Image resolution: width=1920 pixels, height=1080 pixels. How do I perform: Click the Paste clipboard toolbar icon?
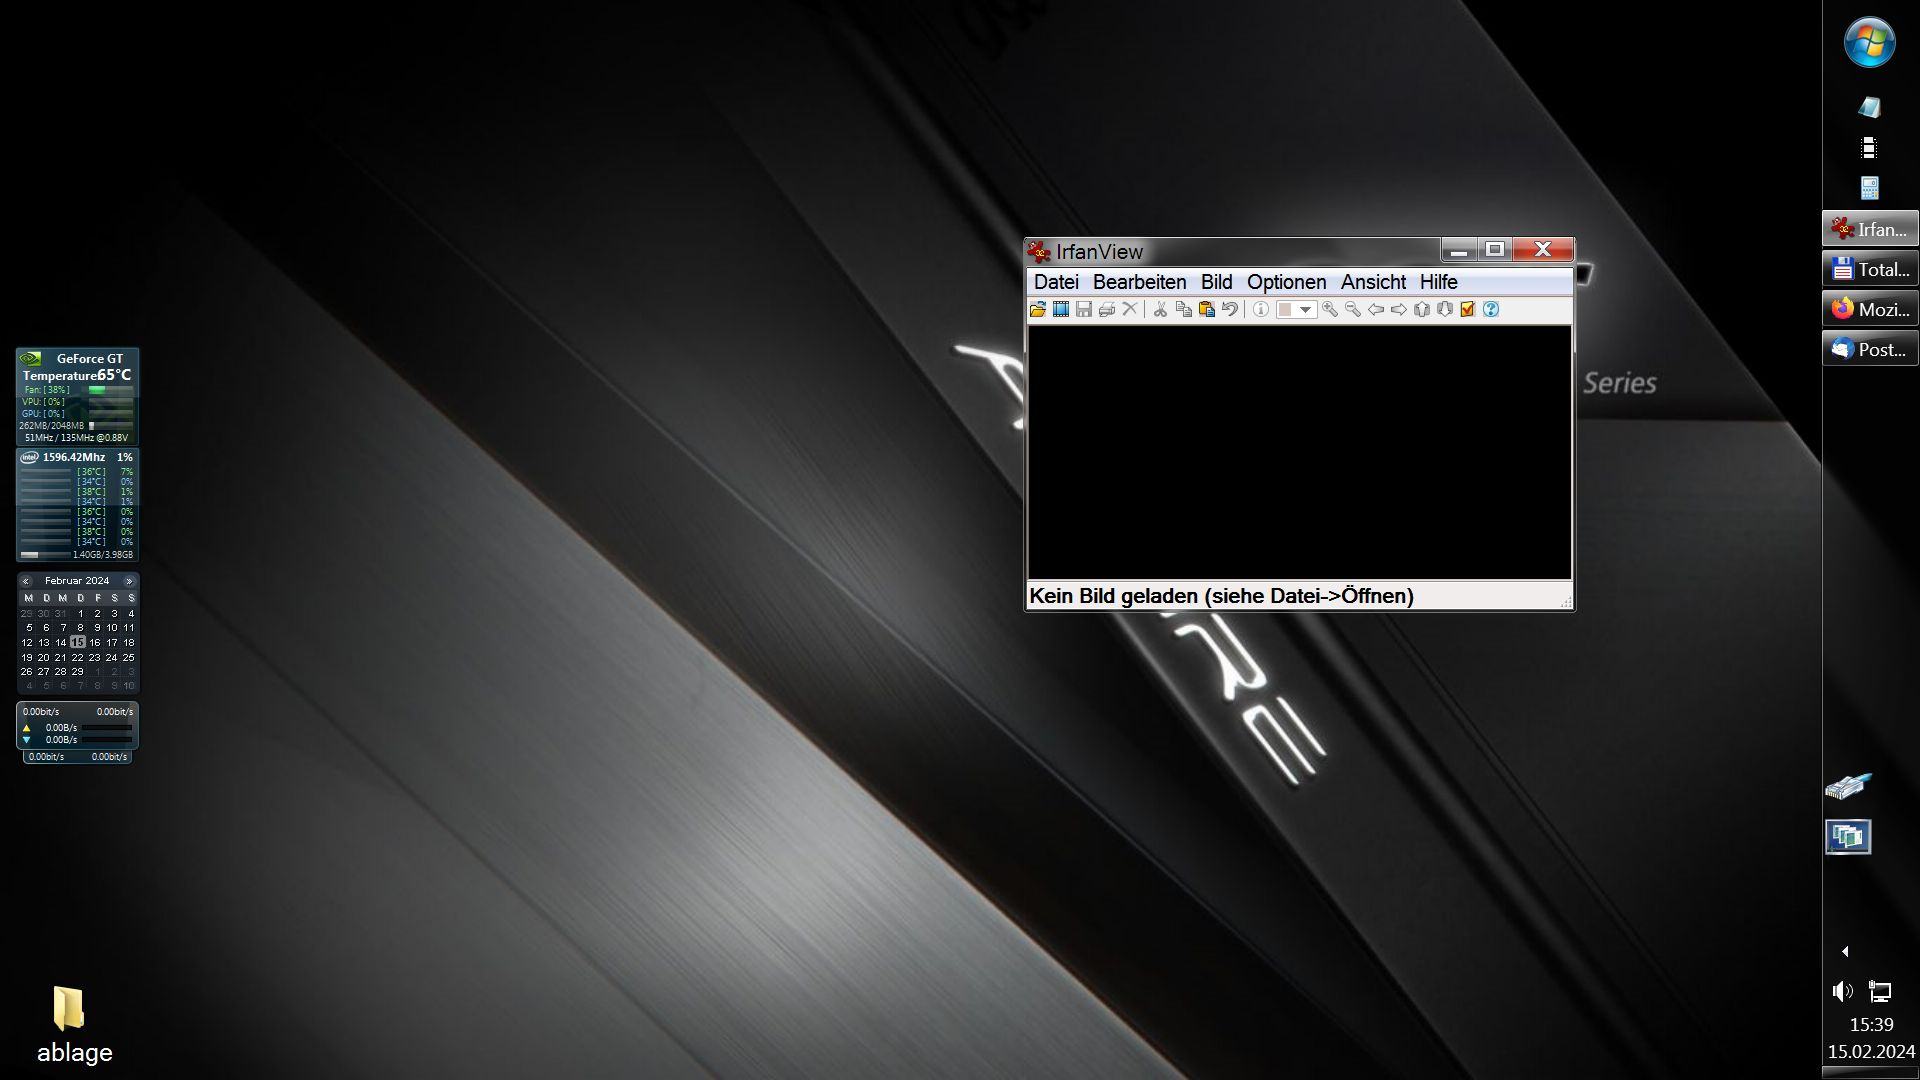1206,310
